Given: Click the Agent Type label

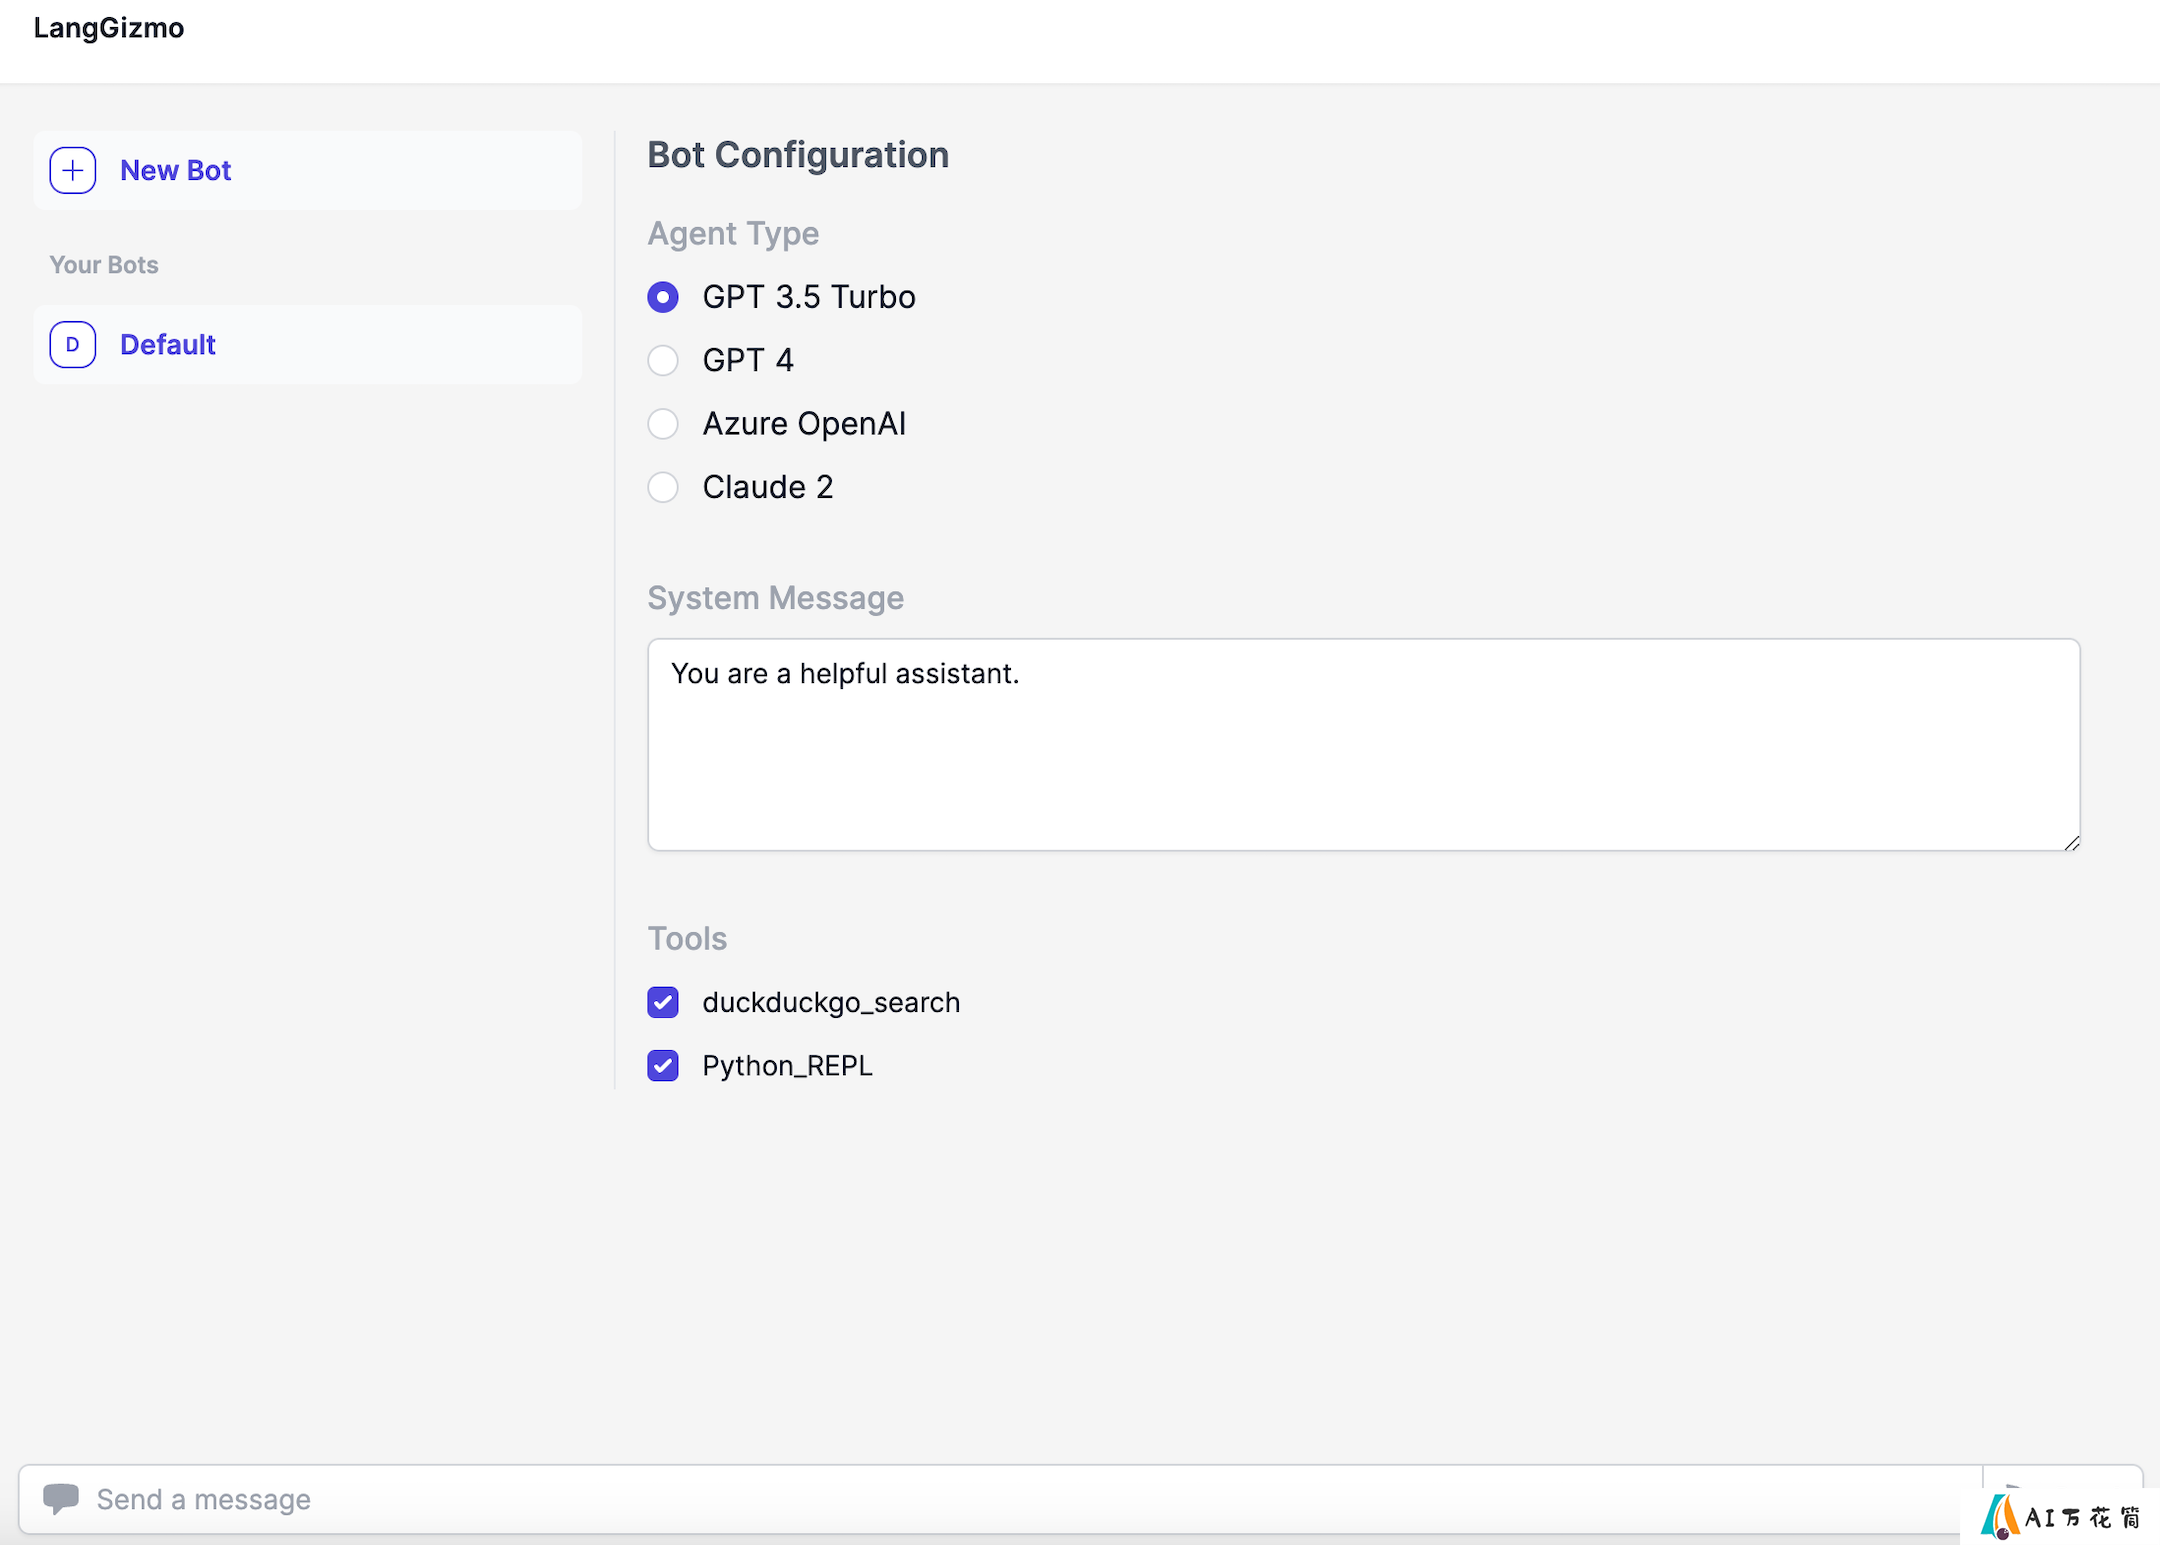Looking at the screenshot, I should point(733,233).
